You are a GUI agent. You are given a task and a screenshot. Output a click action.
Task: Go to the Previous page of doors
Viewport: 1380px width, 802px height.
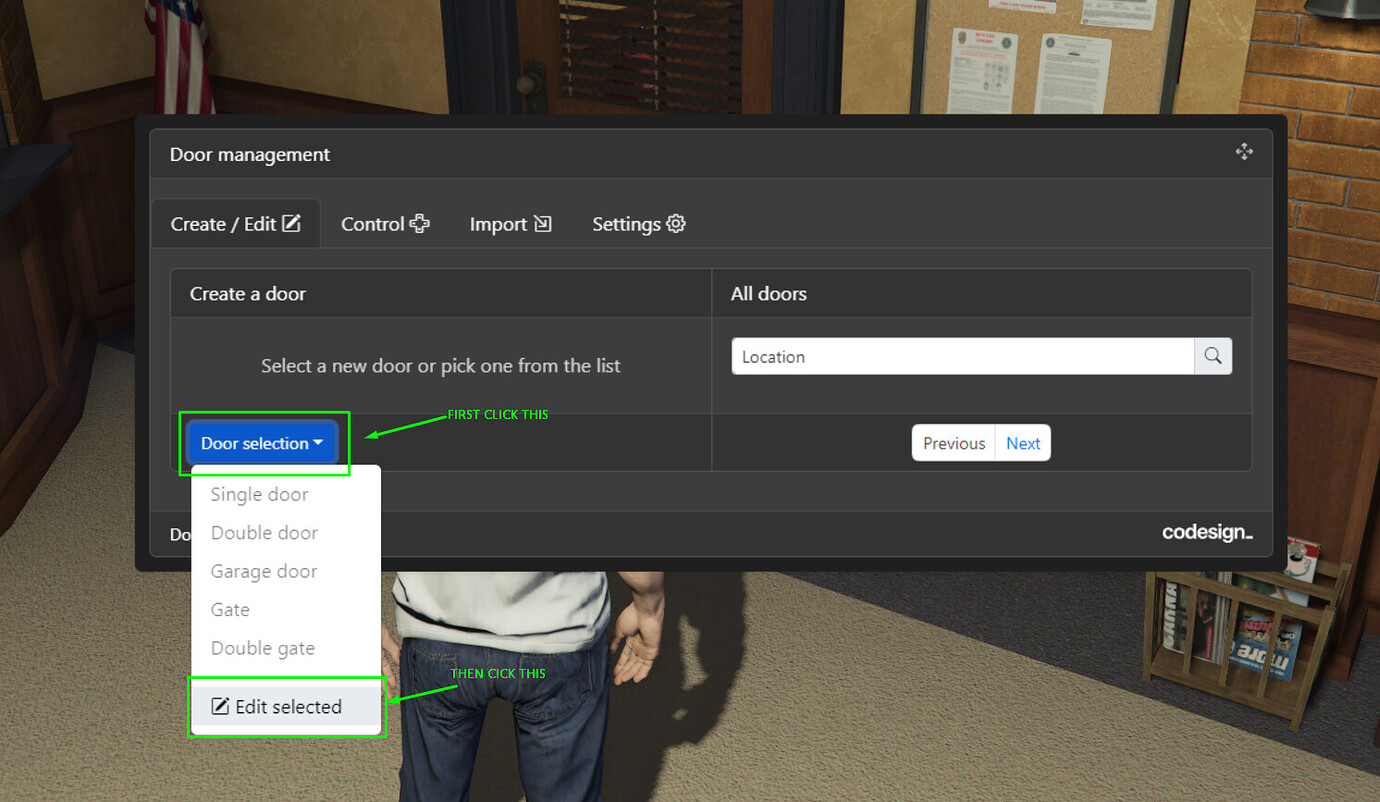953,443
